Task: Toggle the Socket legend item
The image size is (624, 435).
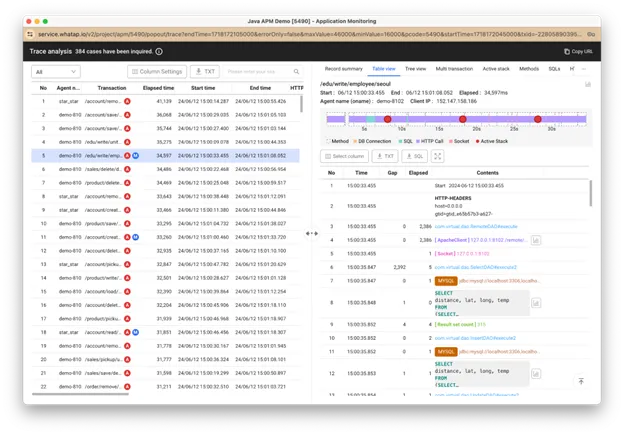Action: [x=459, y=141]
